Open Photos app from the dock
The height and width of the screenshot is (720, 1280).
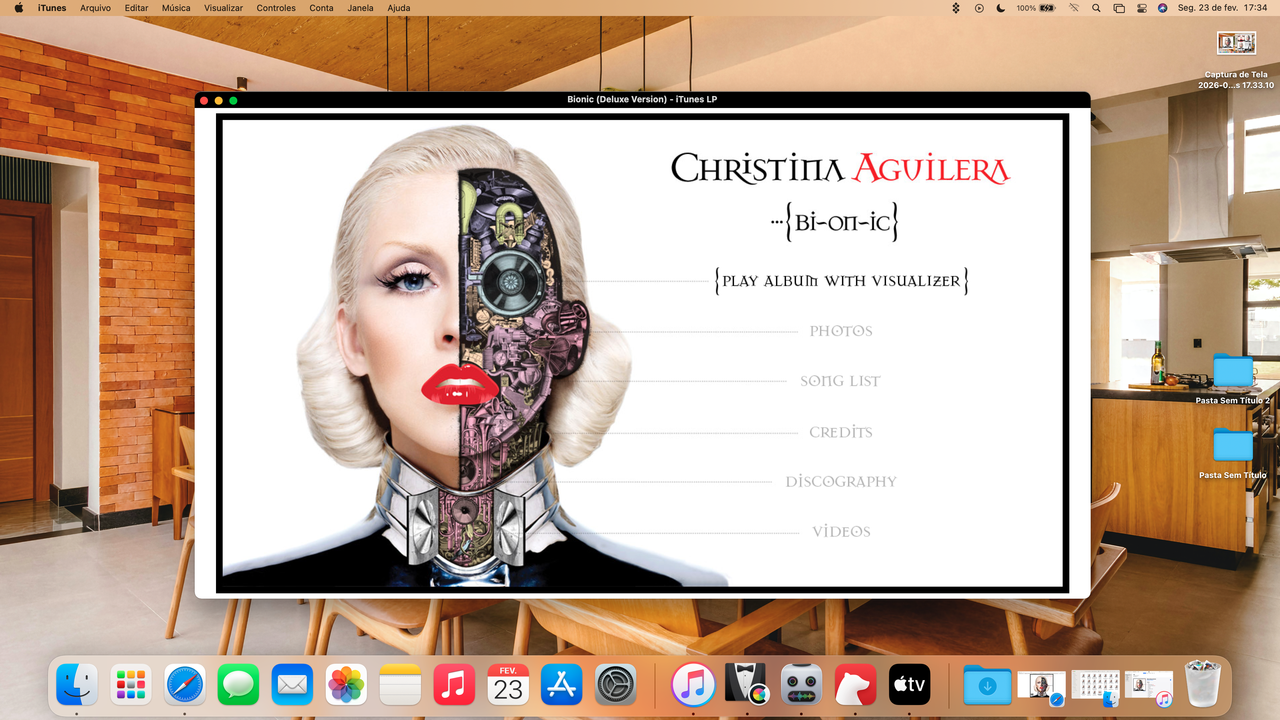pos(346,685)
